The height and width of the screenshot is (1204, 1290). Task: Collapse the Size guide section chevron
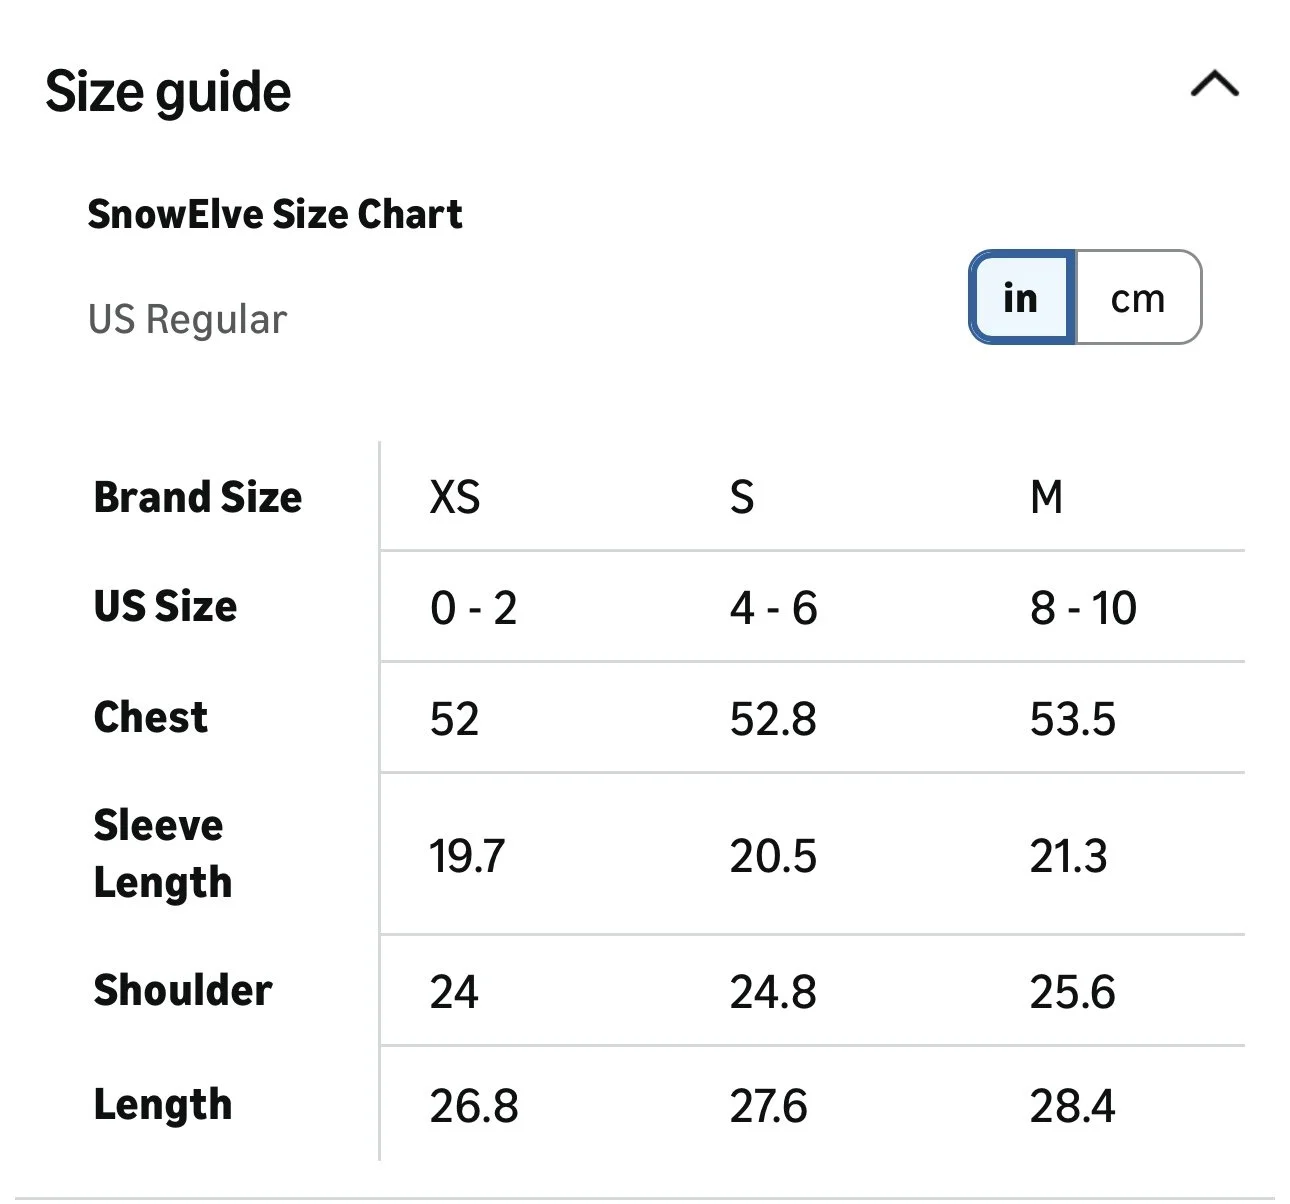coord(1214,85)
